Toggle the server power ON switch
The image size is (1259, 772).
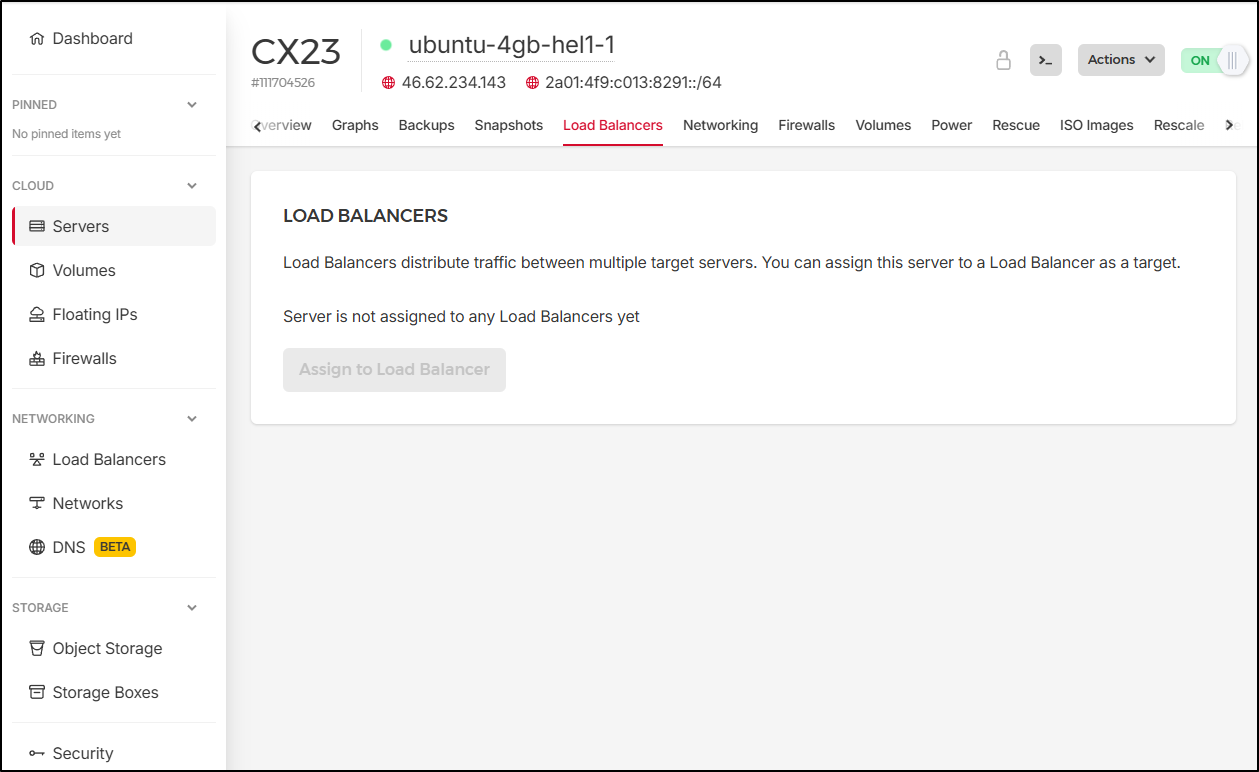pyautogui.click(x=1214, y=60)
